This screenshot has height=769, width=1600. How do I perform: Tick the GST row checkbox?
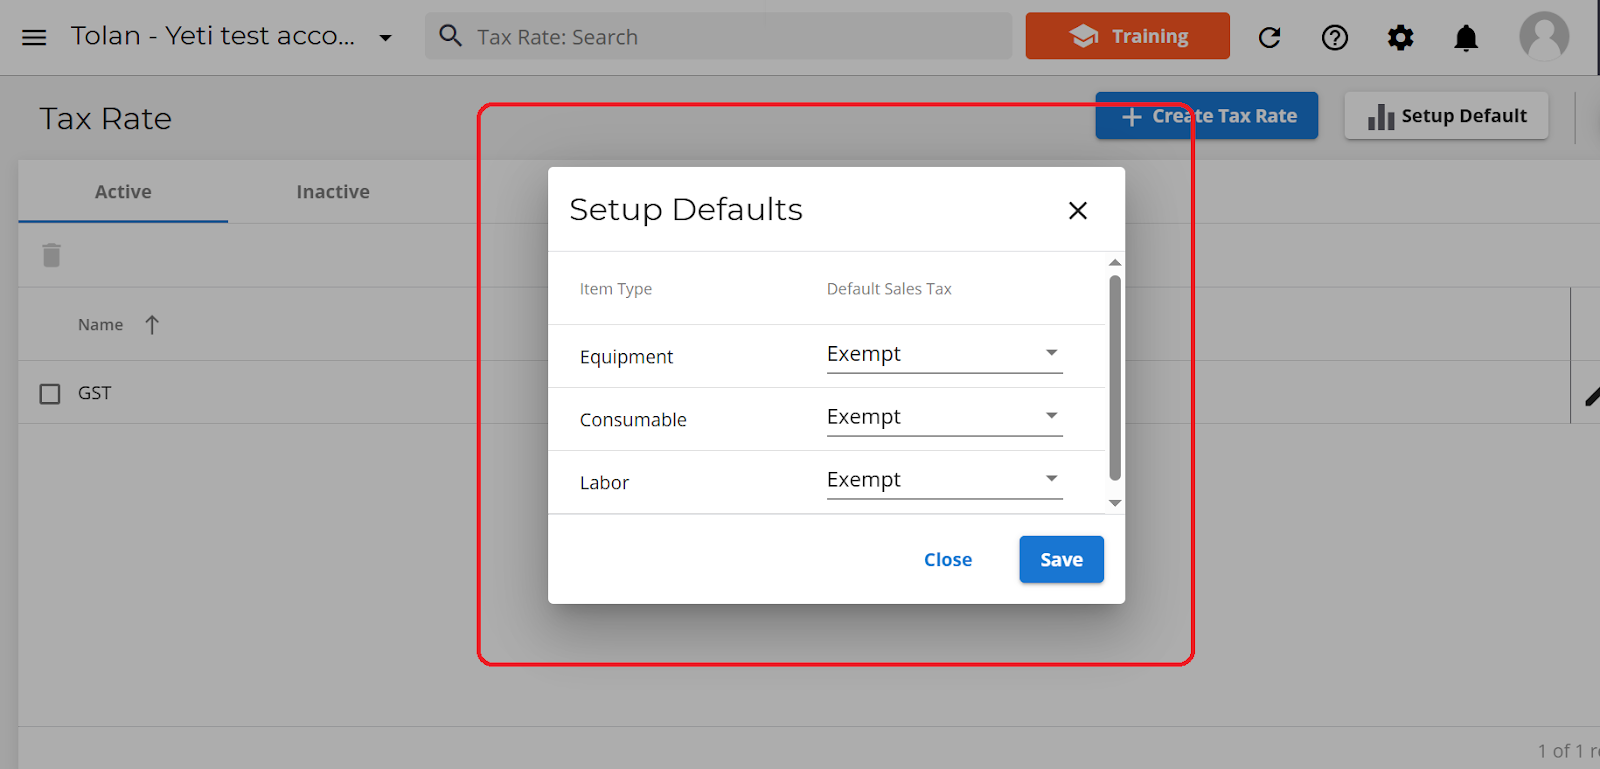point(50,394)
